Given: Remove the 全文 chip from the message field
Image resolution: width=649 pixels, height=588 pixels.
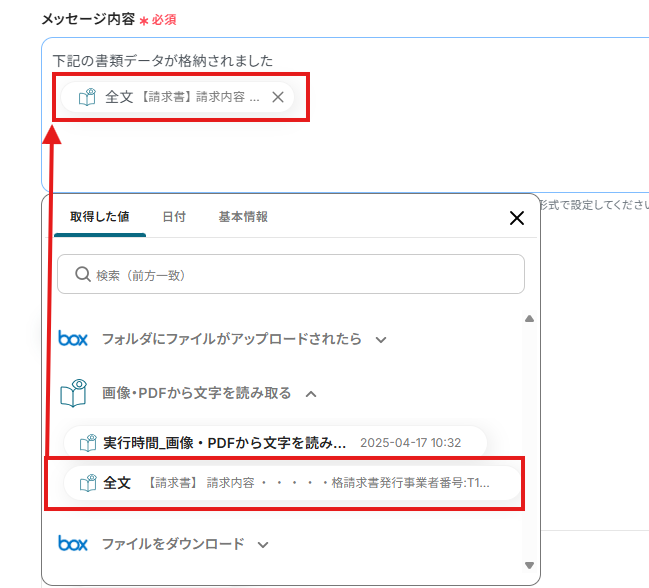Looking at the screenshot, I should click(278, 97).
